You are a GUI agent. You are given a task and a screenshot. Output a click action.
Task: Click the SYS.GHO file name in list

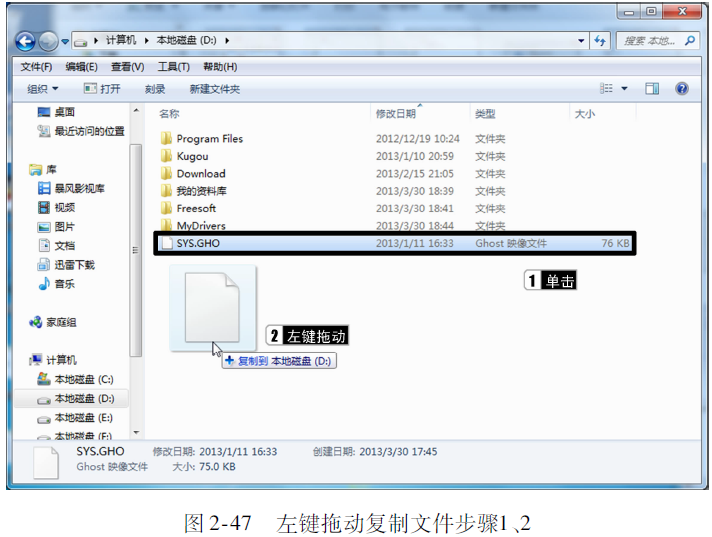tap(198, 243)
